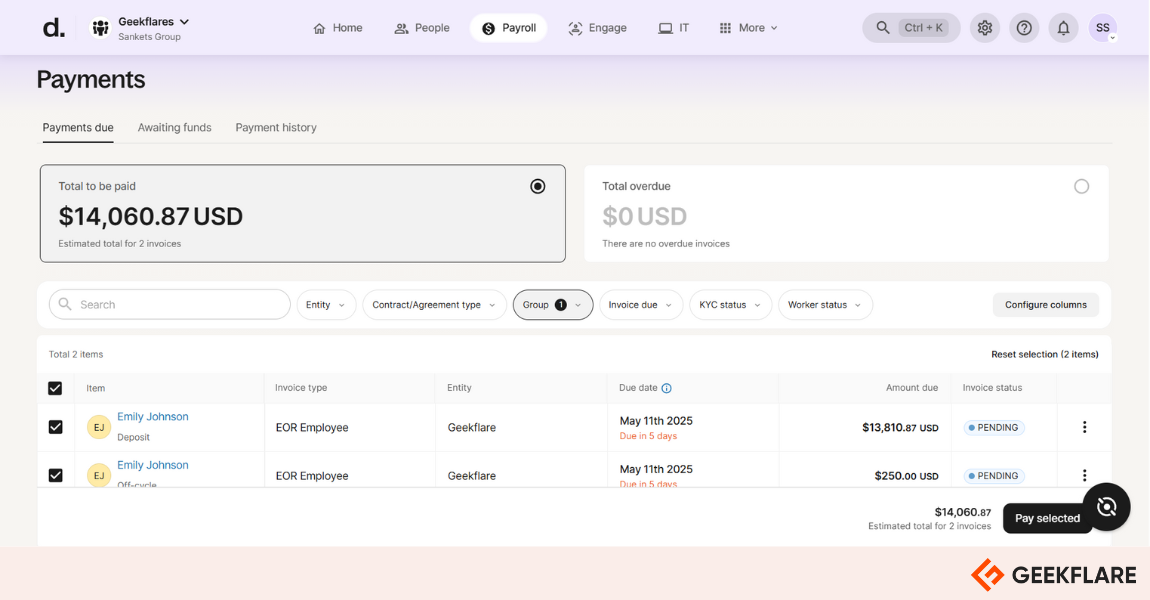
Task: Click the Pay selected button
Action: point(1047,518)
